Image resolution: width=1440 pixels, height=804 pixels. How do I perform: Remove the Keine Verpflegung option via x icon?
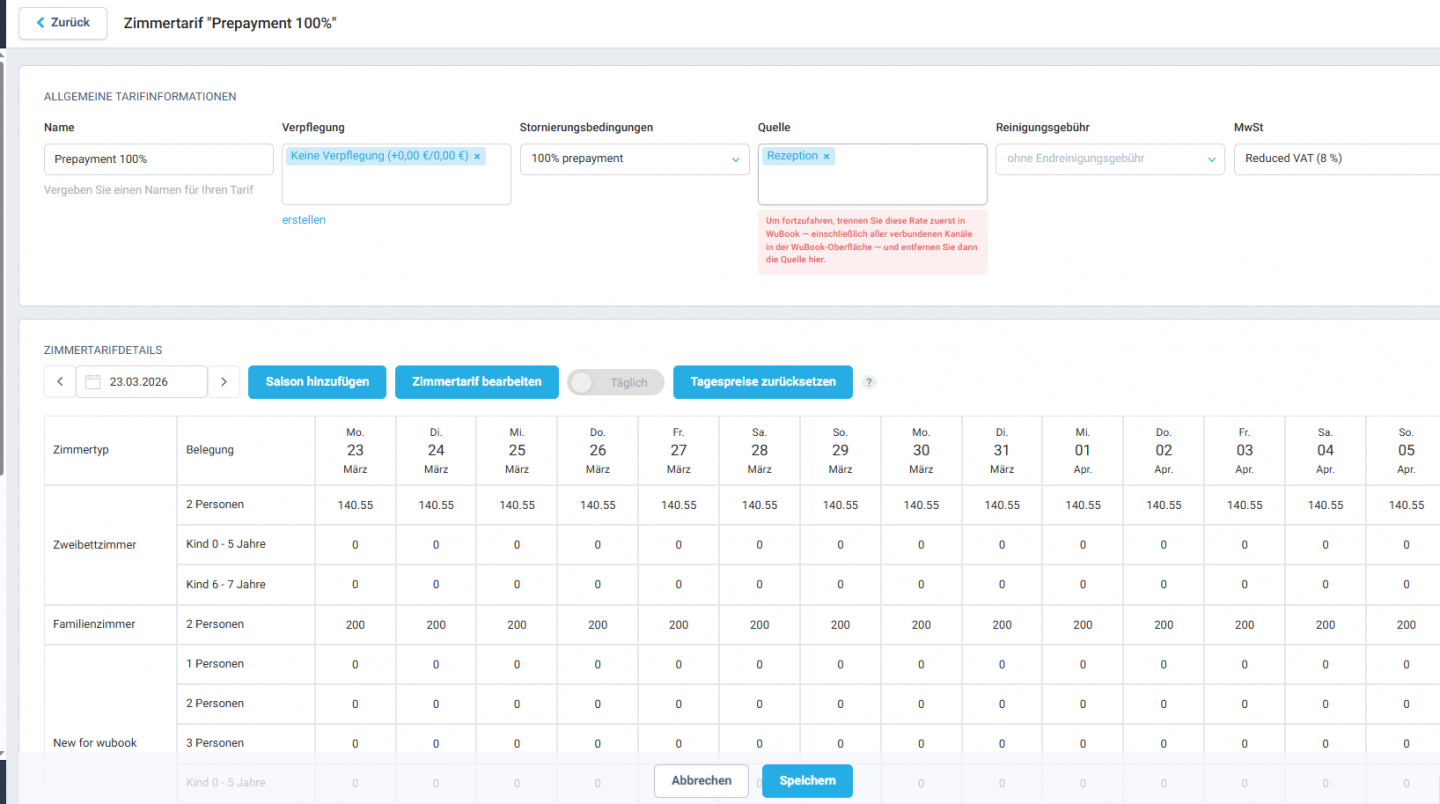pos(477,155)
